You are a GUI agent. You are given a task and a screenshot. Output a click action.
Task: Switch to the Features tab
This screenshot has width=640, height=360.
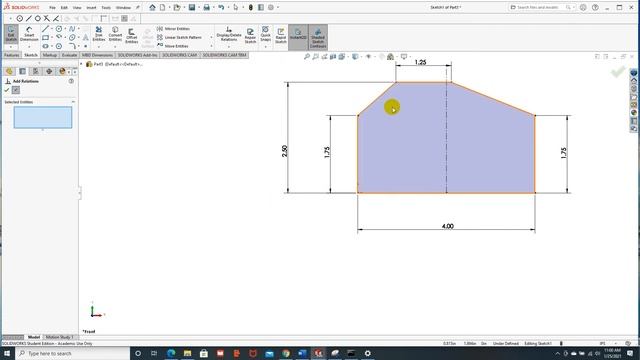(x=11, y=55)
